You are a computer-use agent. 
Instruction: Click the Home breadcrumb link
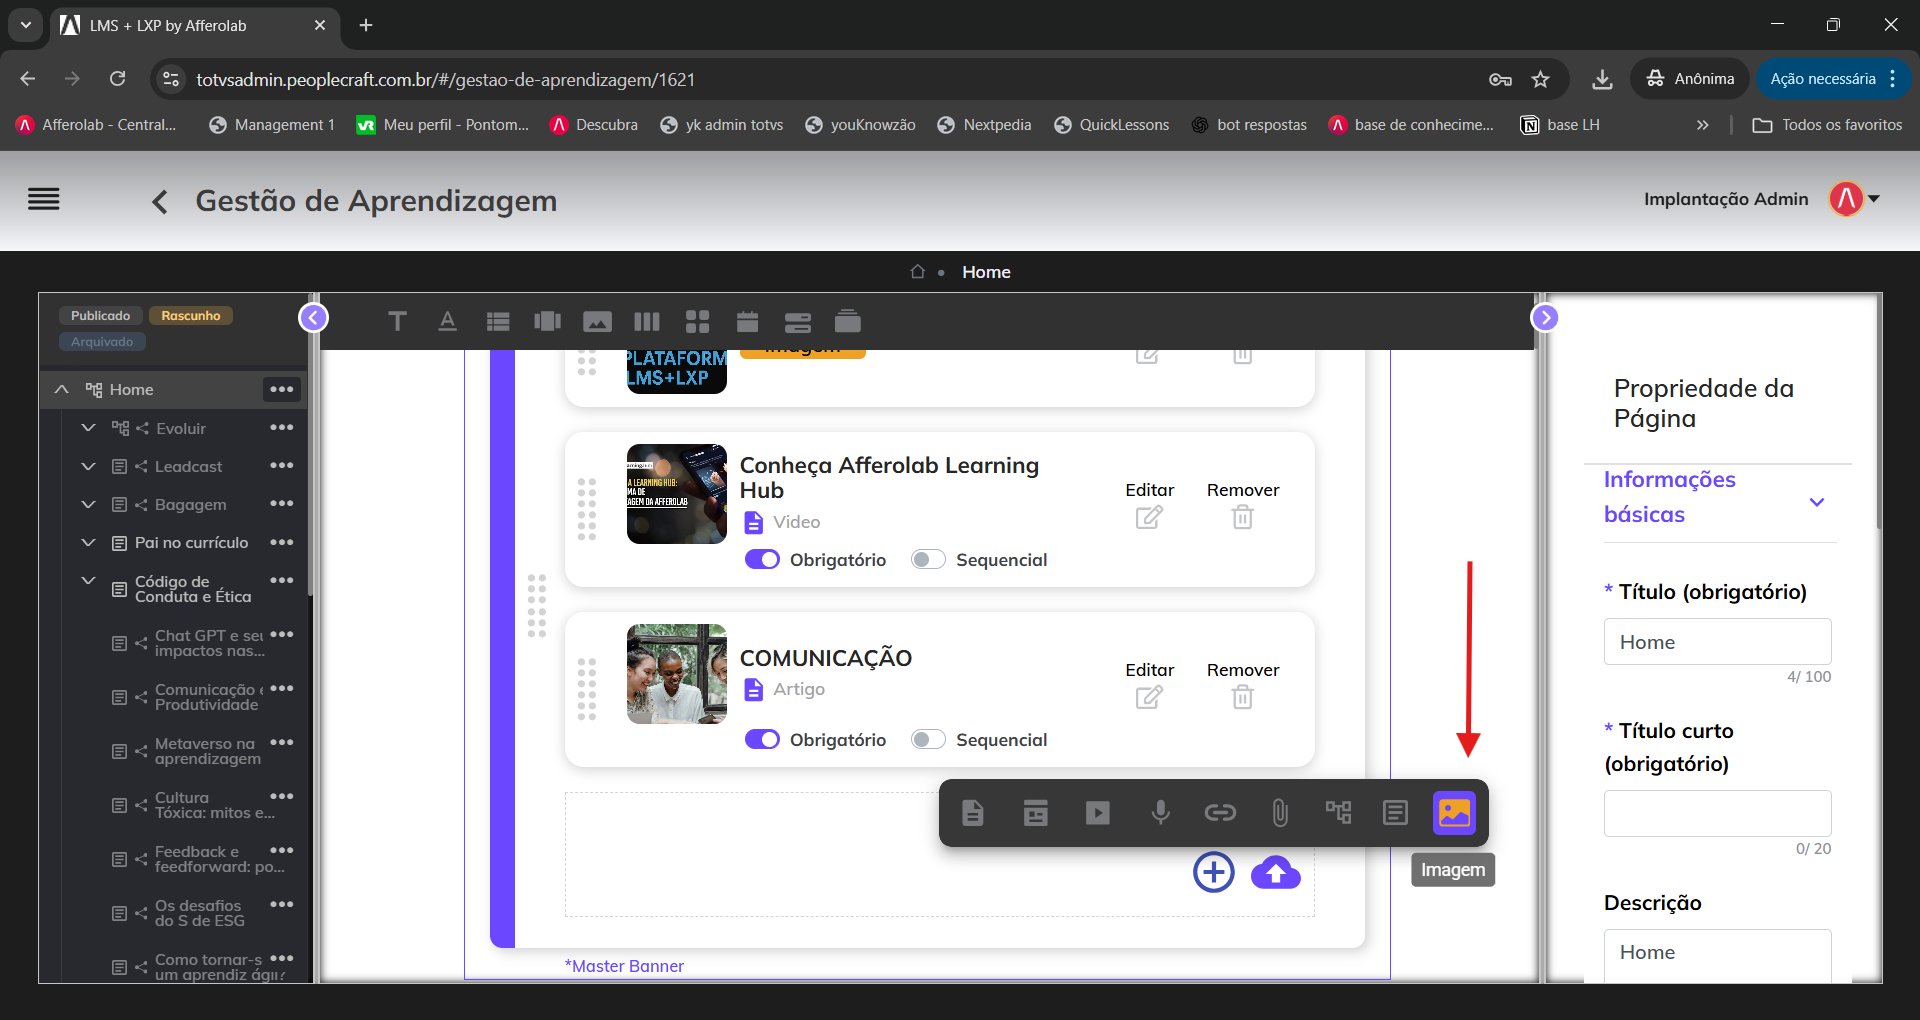click(986, 272)
